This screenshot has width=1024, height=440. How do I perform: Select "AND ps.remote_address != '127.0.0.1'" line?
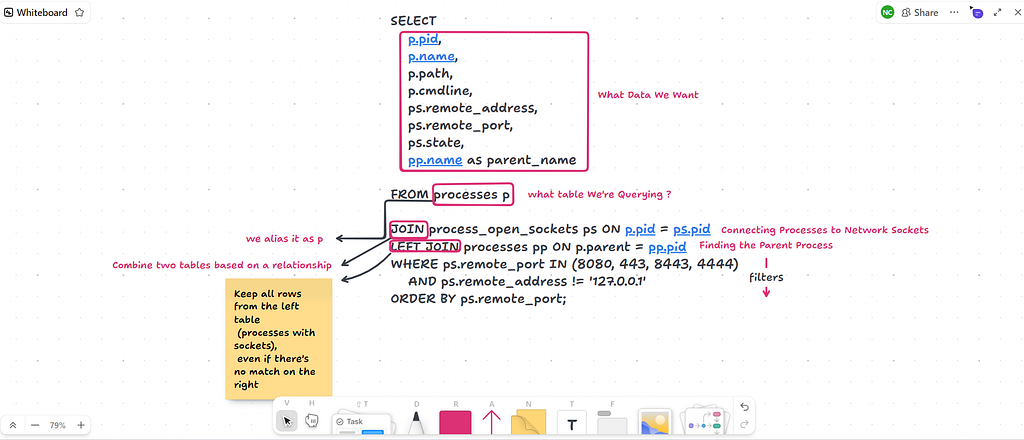click(x=528, y=281)
